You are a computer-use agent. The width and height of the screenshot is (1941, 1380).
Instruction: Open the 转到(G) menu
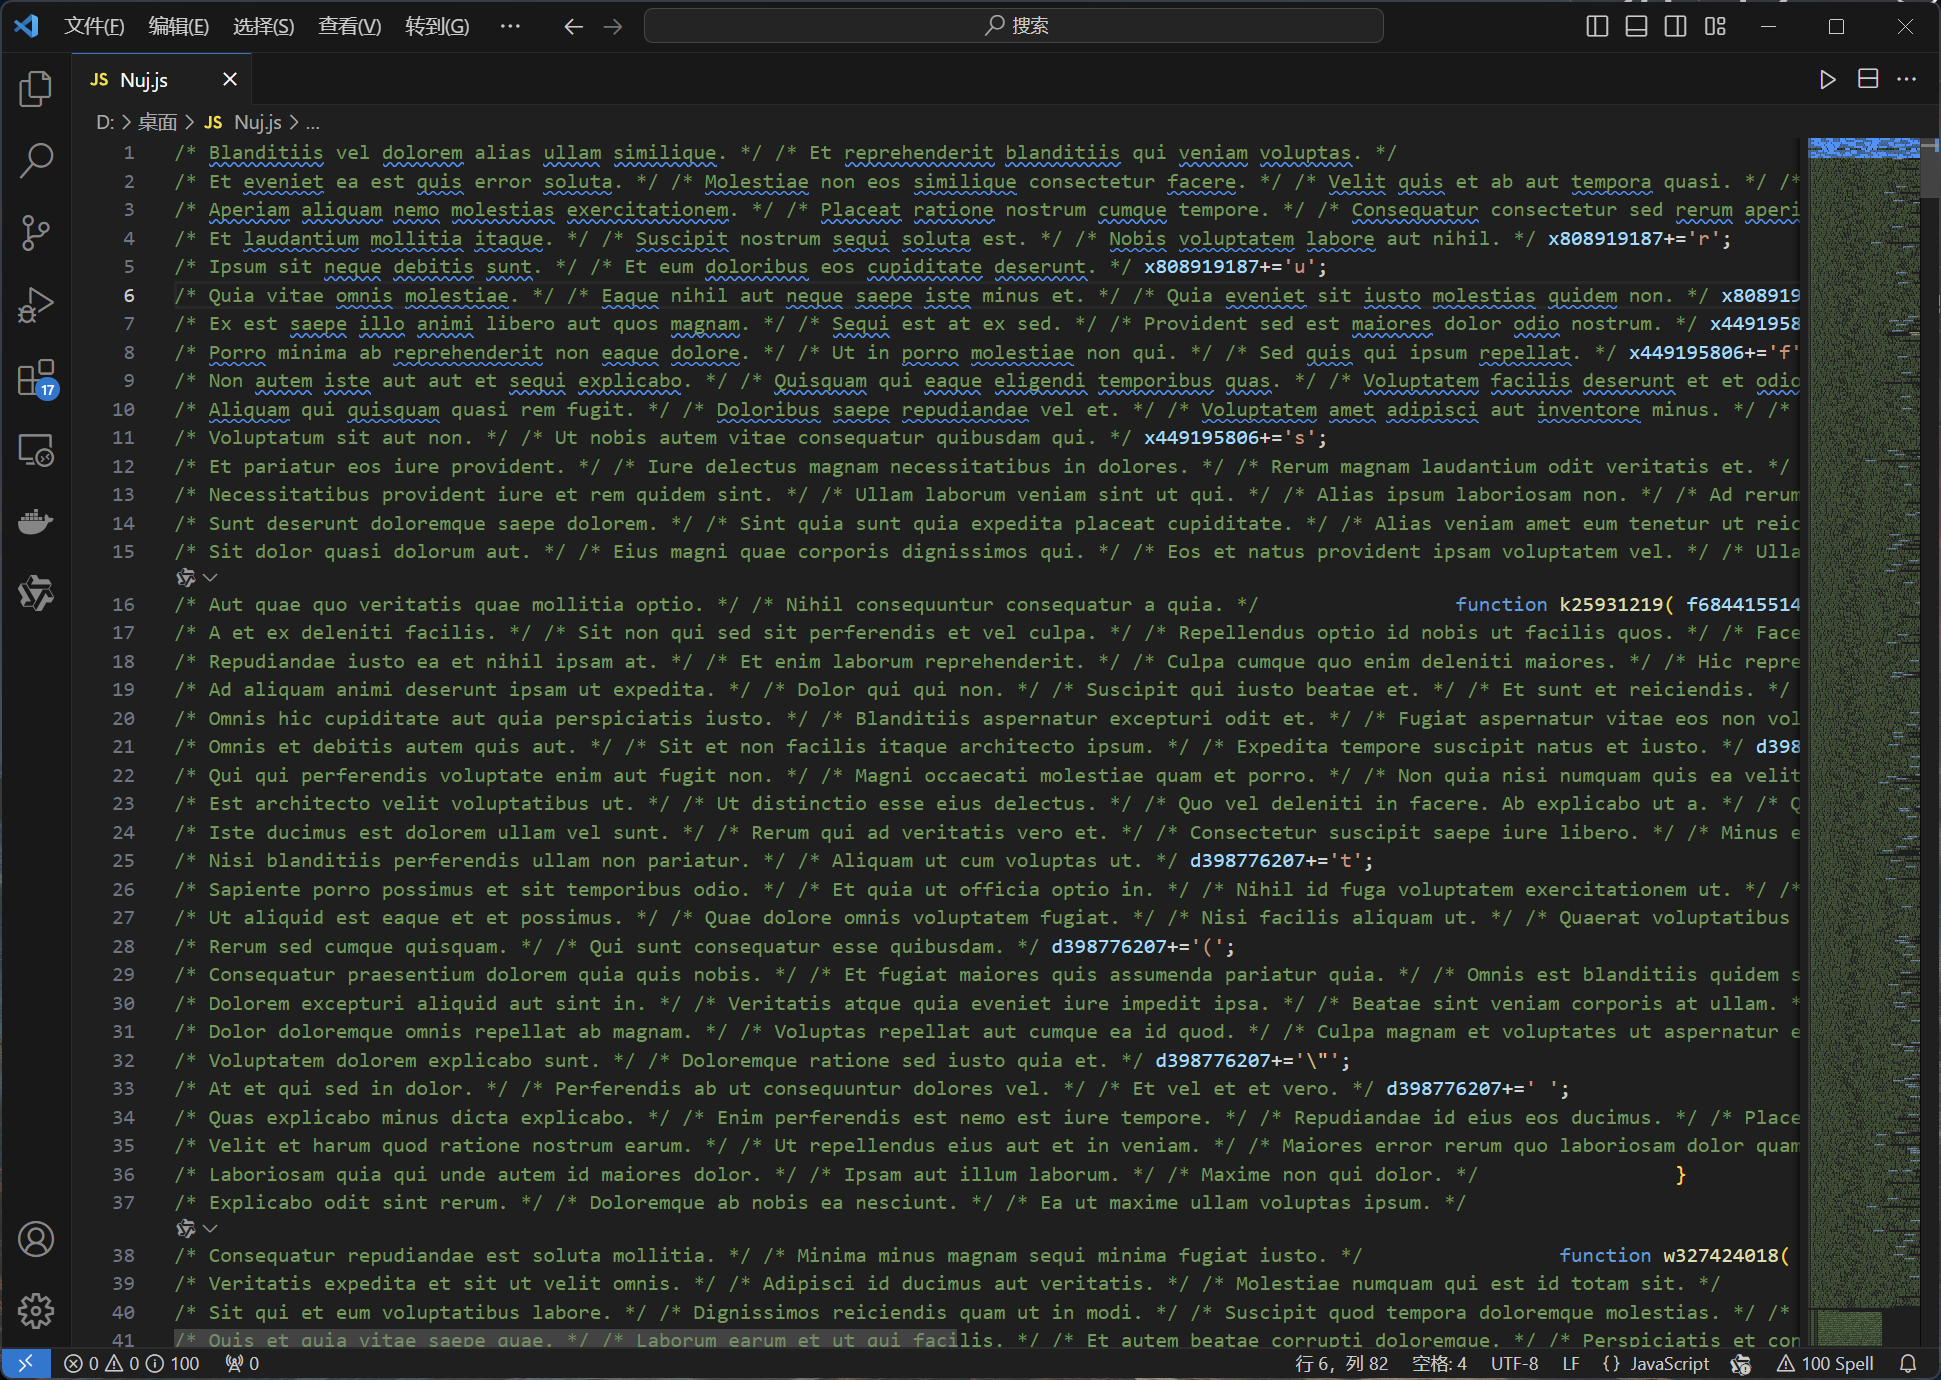[x=437, y=26]
